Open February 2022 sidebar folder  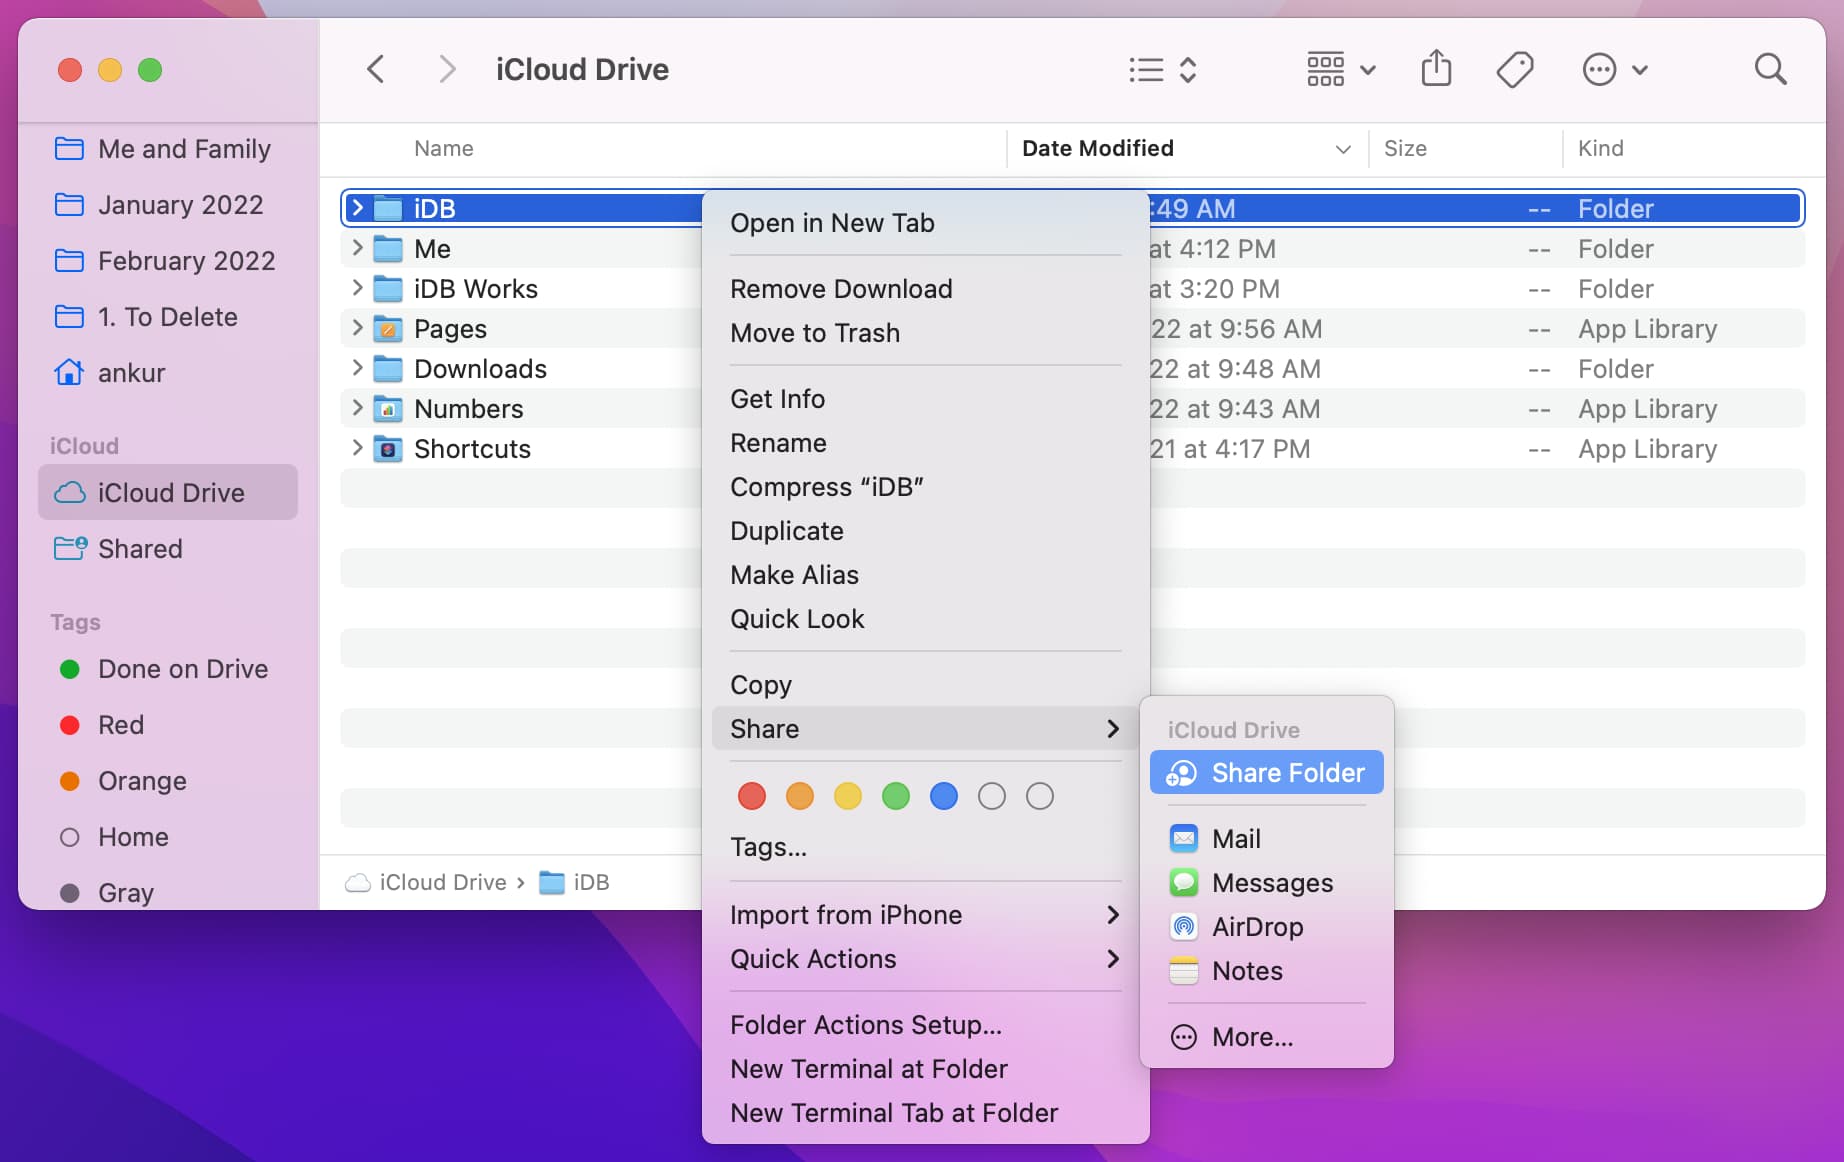point(168,261)
